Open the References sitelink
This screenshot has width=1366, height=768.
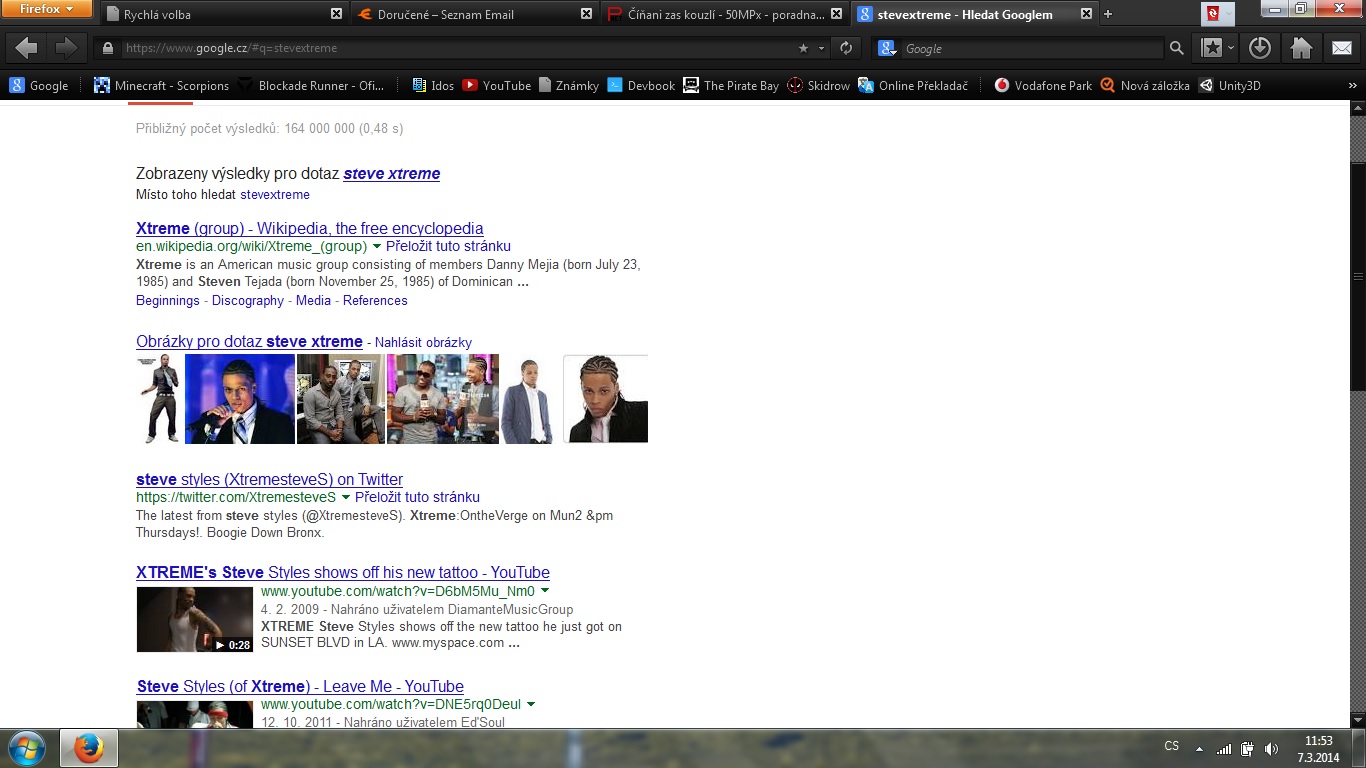[375, 300]
